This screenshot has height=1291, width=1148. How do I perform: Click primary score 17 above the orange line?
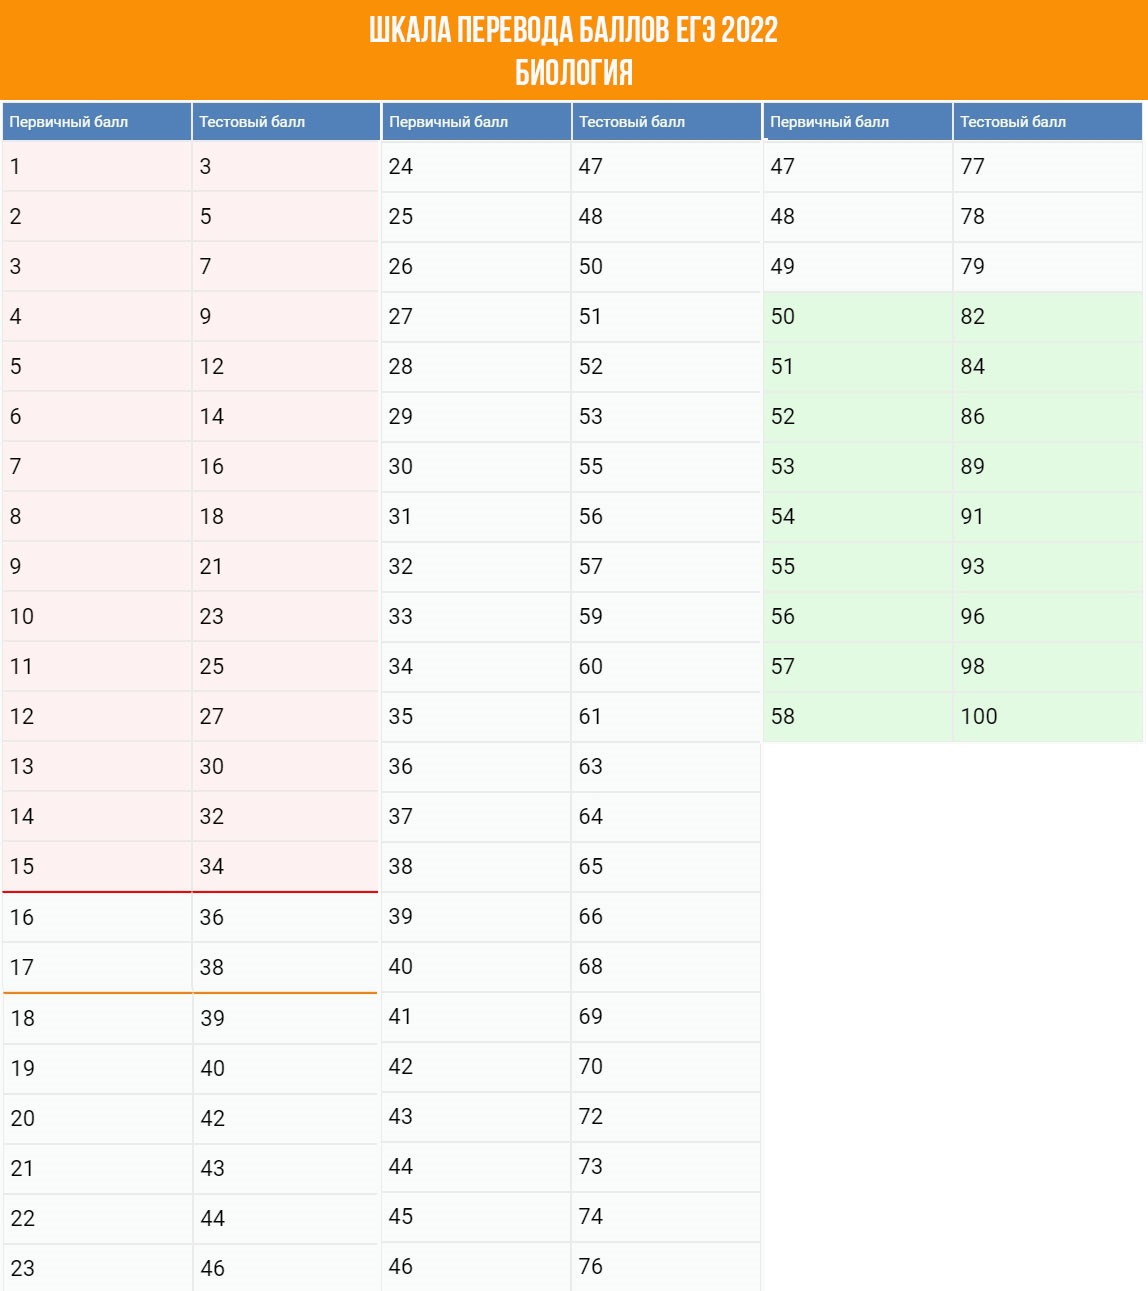pos(96,967)
